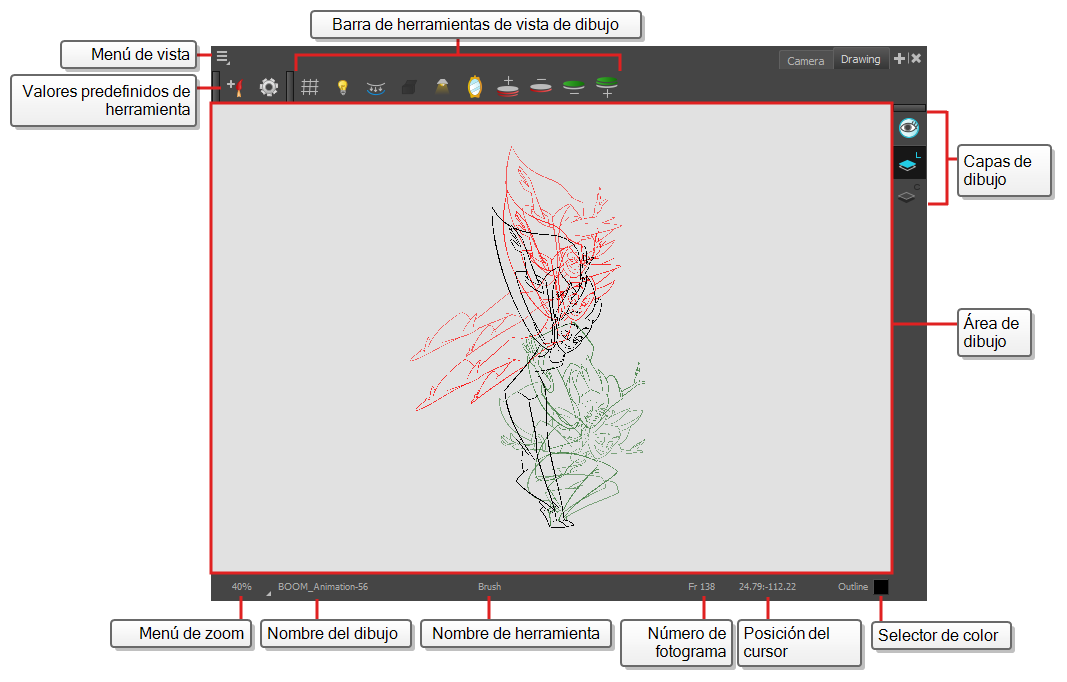Open the 40% zoom menu
Screen dimensions: 1067x682
(x=241, y=587)
